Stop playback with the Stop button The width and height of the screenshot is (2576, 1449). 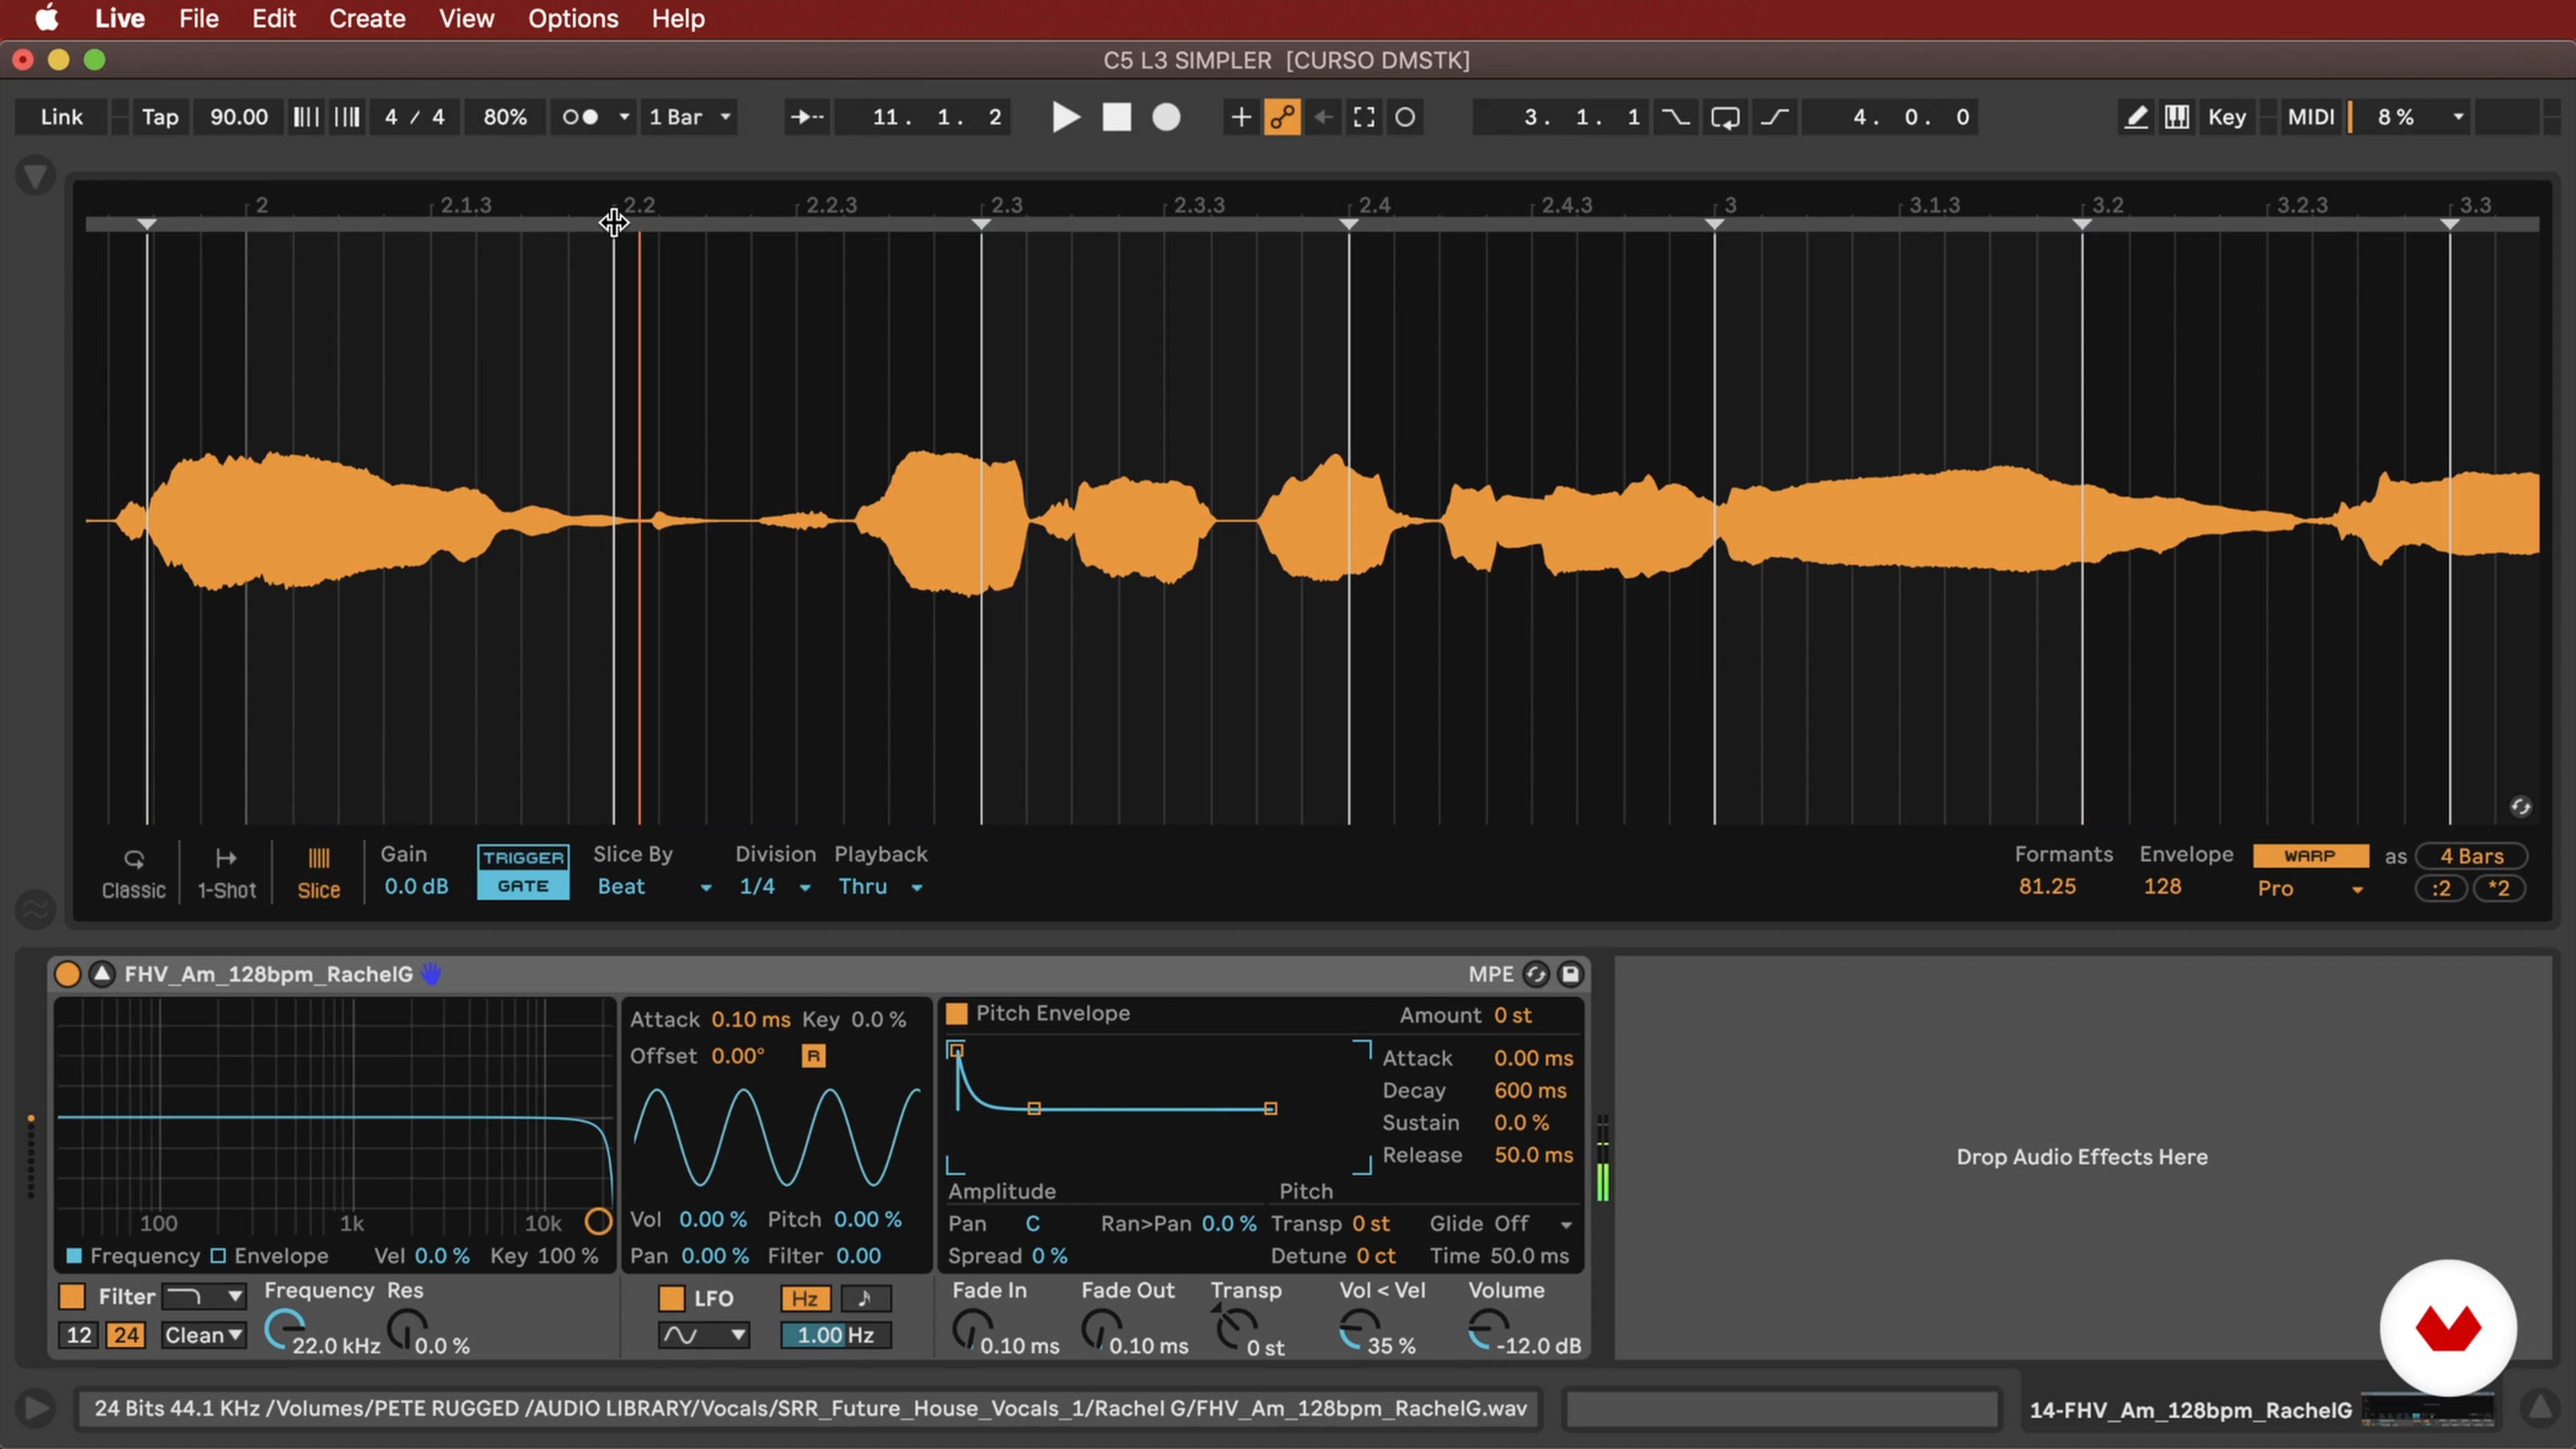click(x=1116, y=117)
